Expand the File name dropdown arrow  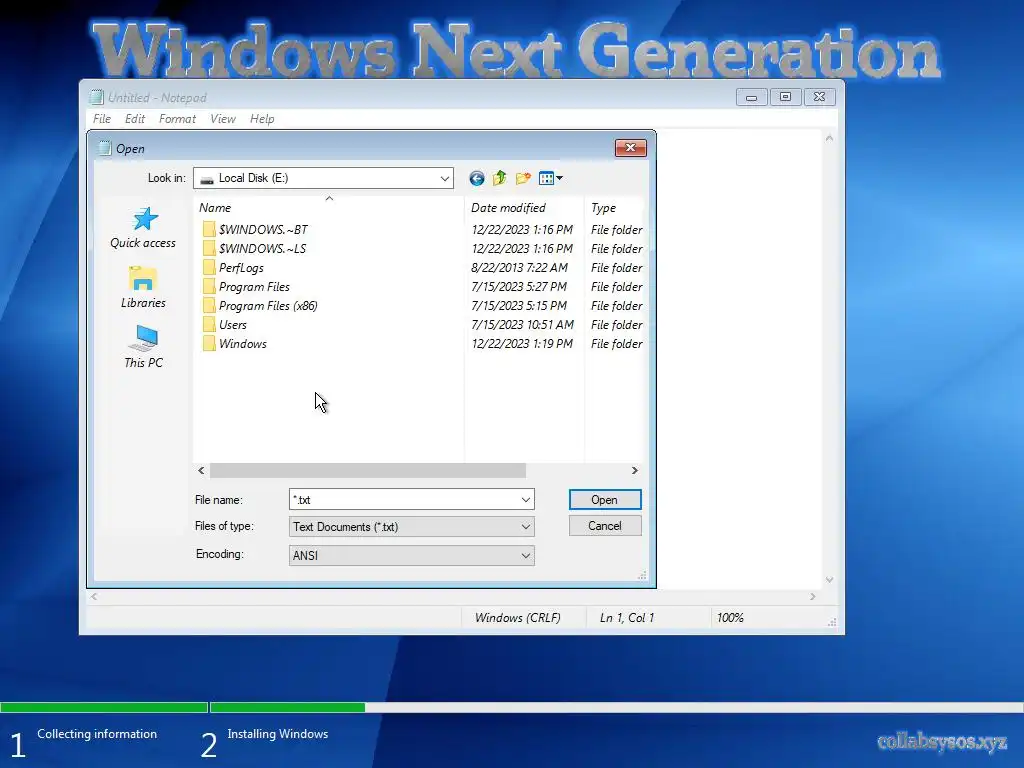pyautogui.click(x=526, y=500)
